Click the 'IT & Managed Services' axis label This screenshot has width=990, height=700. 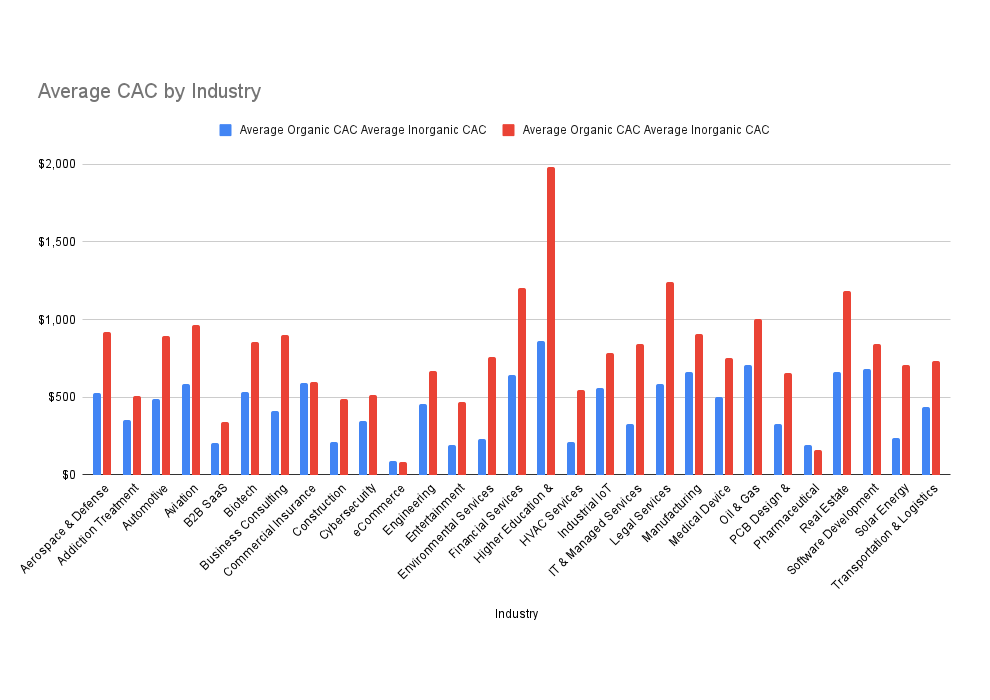pos(595,530)
